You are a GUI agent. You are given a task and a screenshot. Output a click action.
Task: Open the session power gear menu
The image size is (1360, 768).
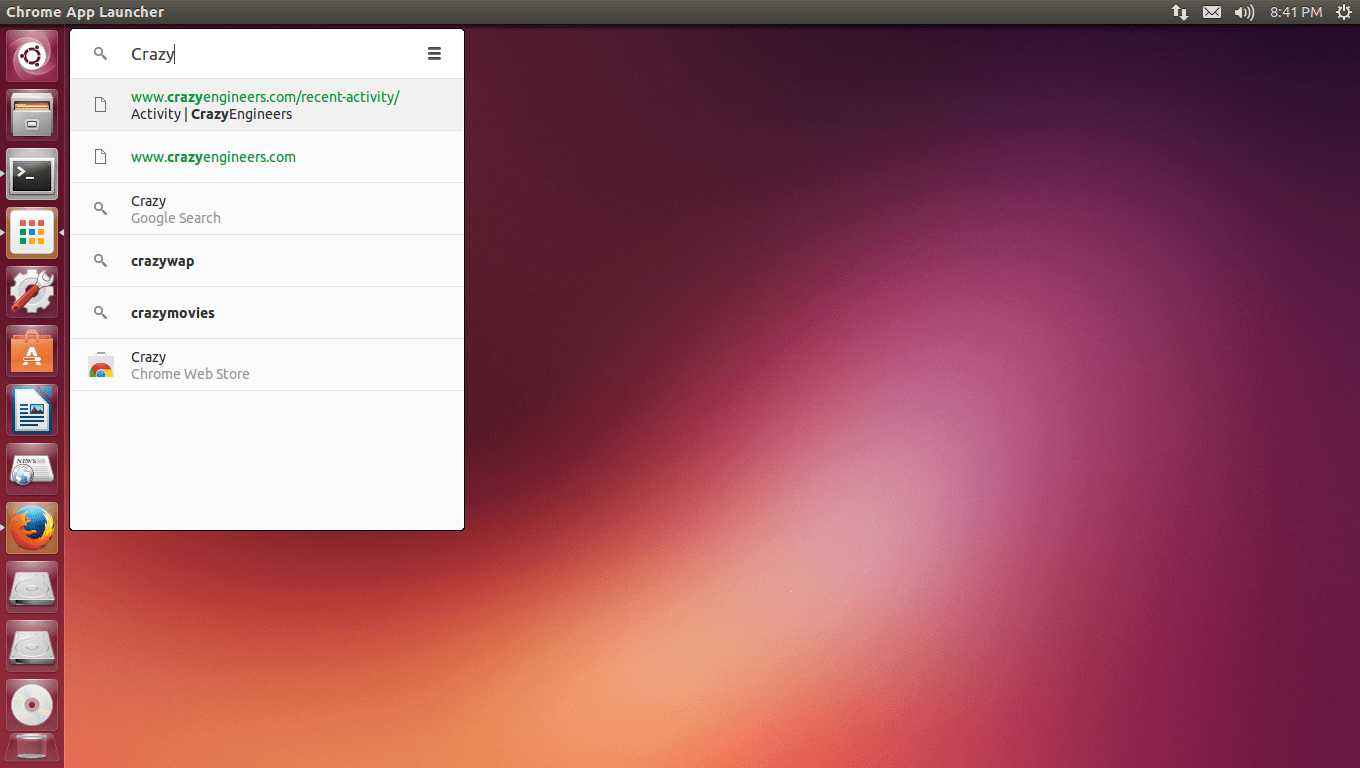click(x=1344, y=12)
